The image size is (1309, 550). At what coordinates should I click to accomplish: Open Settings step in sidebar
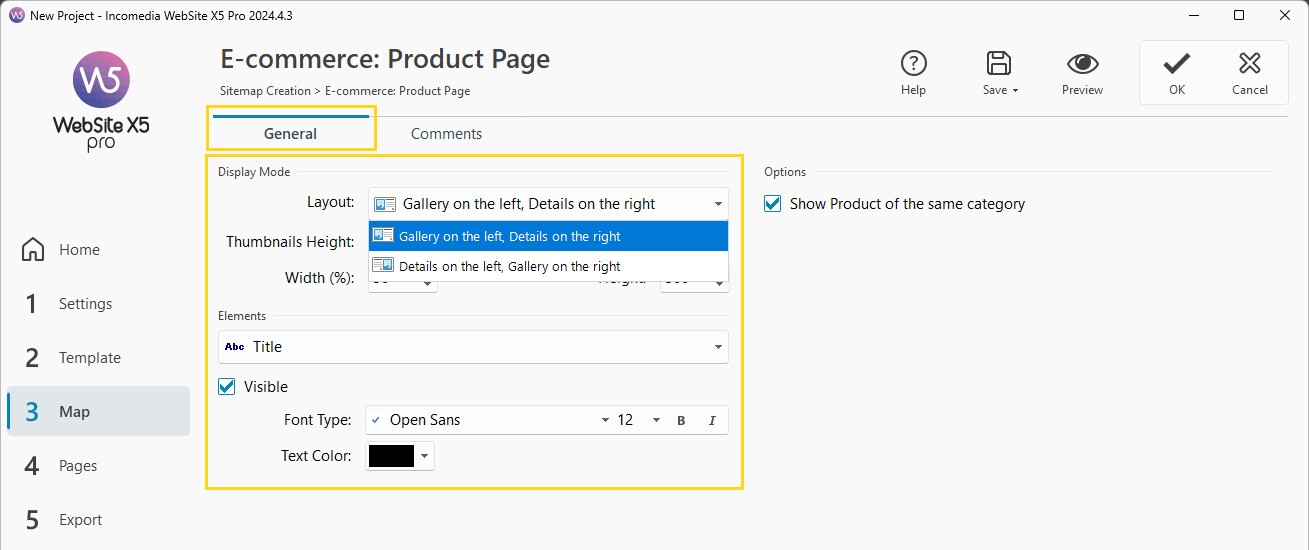85,304
